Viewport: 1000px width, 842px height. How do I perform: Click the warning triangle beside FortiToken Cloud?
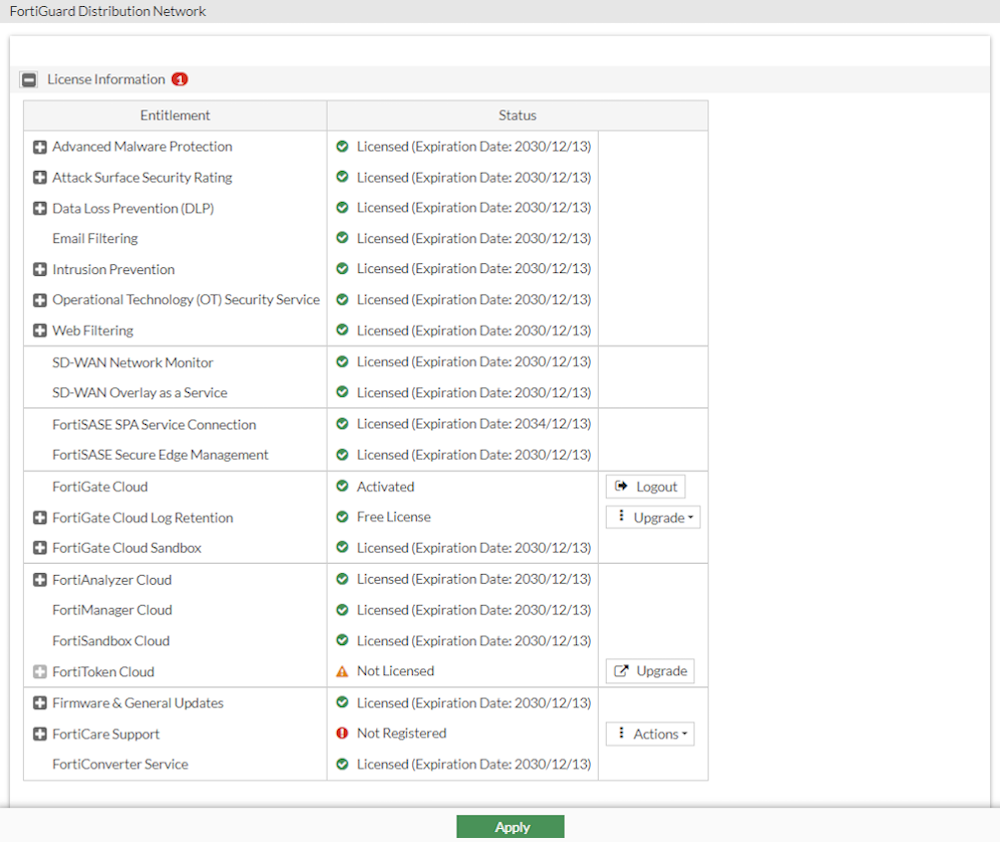[x=342, y=671]
